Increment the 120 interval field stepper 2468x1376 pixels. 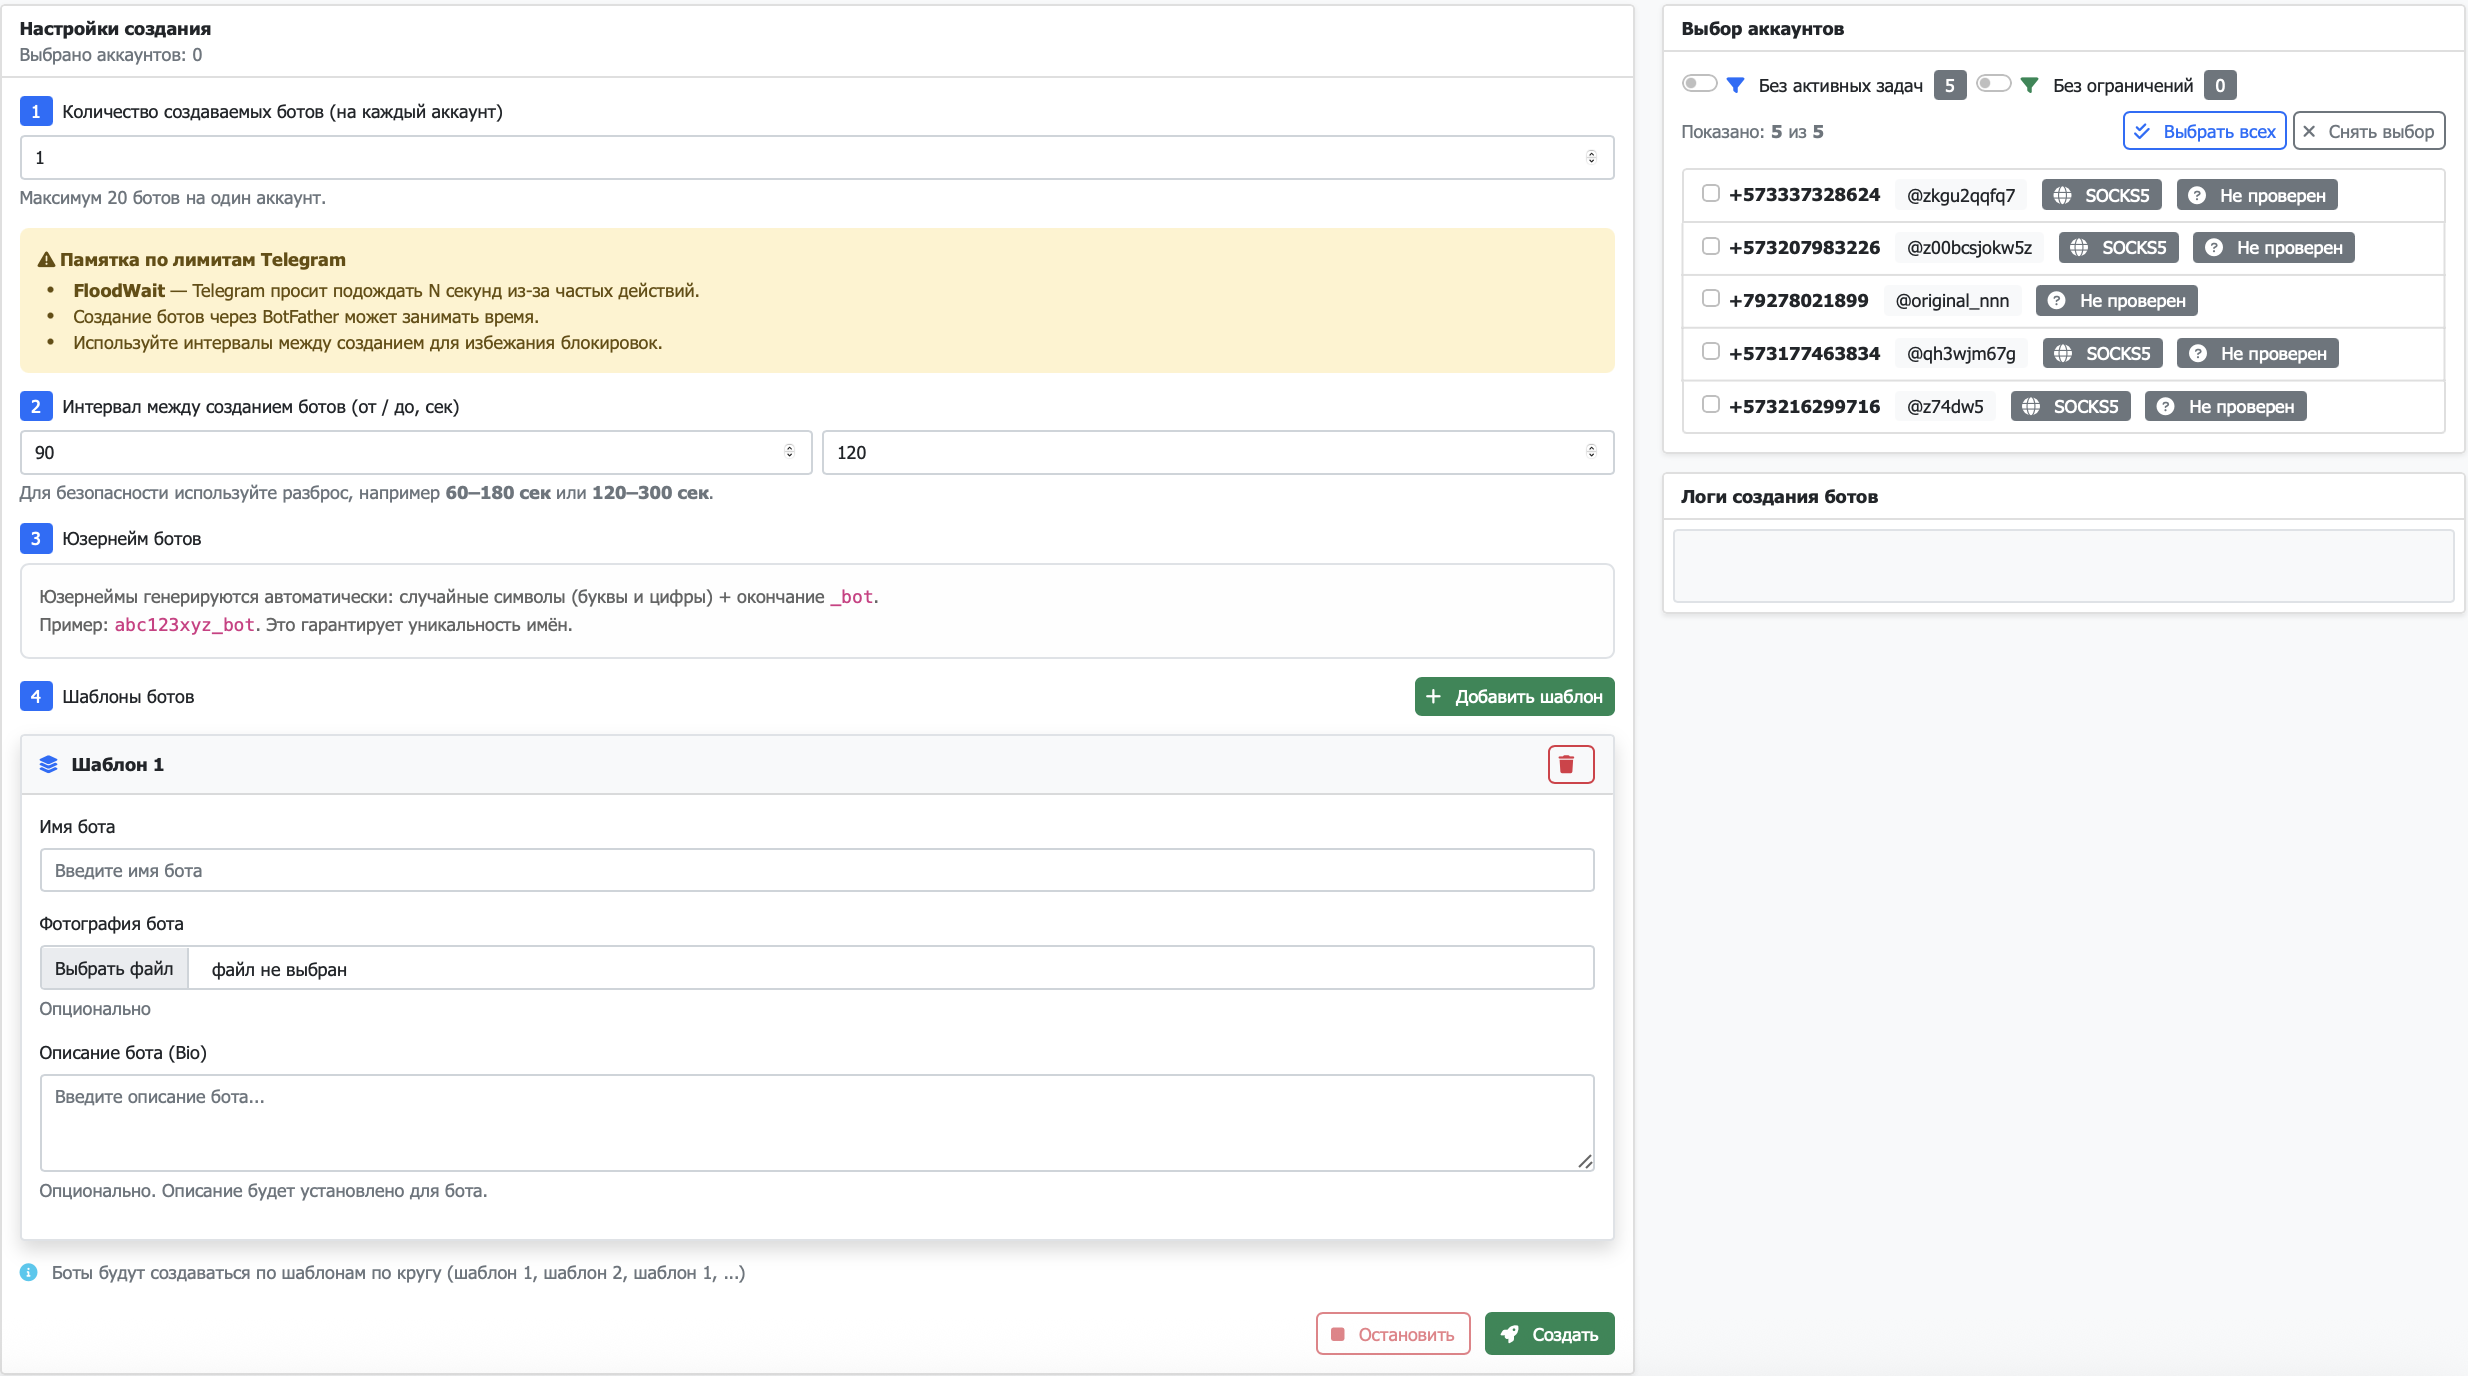[1592, 448]
